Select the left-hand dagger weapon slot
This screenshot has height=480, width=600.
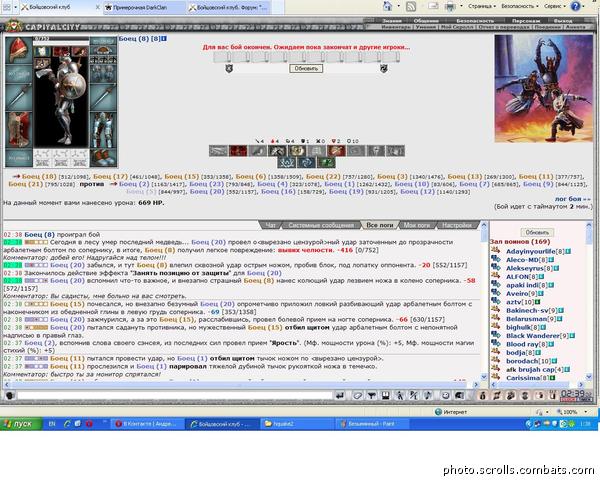click(19, 97)
